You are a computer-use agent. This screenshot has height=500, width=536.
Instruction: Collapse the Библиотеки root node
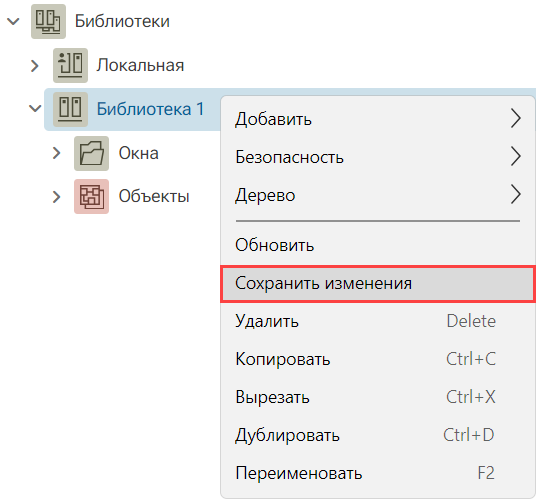tap(13, 22)
